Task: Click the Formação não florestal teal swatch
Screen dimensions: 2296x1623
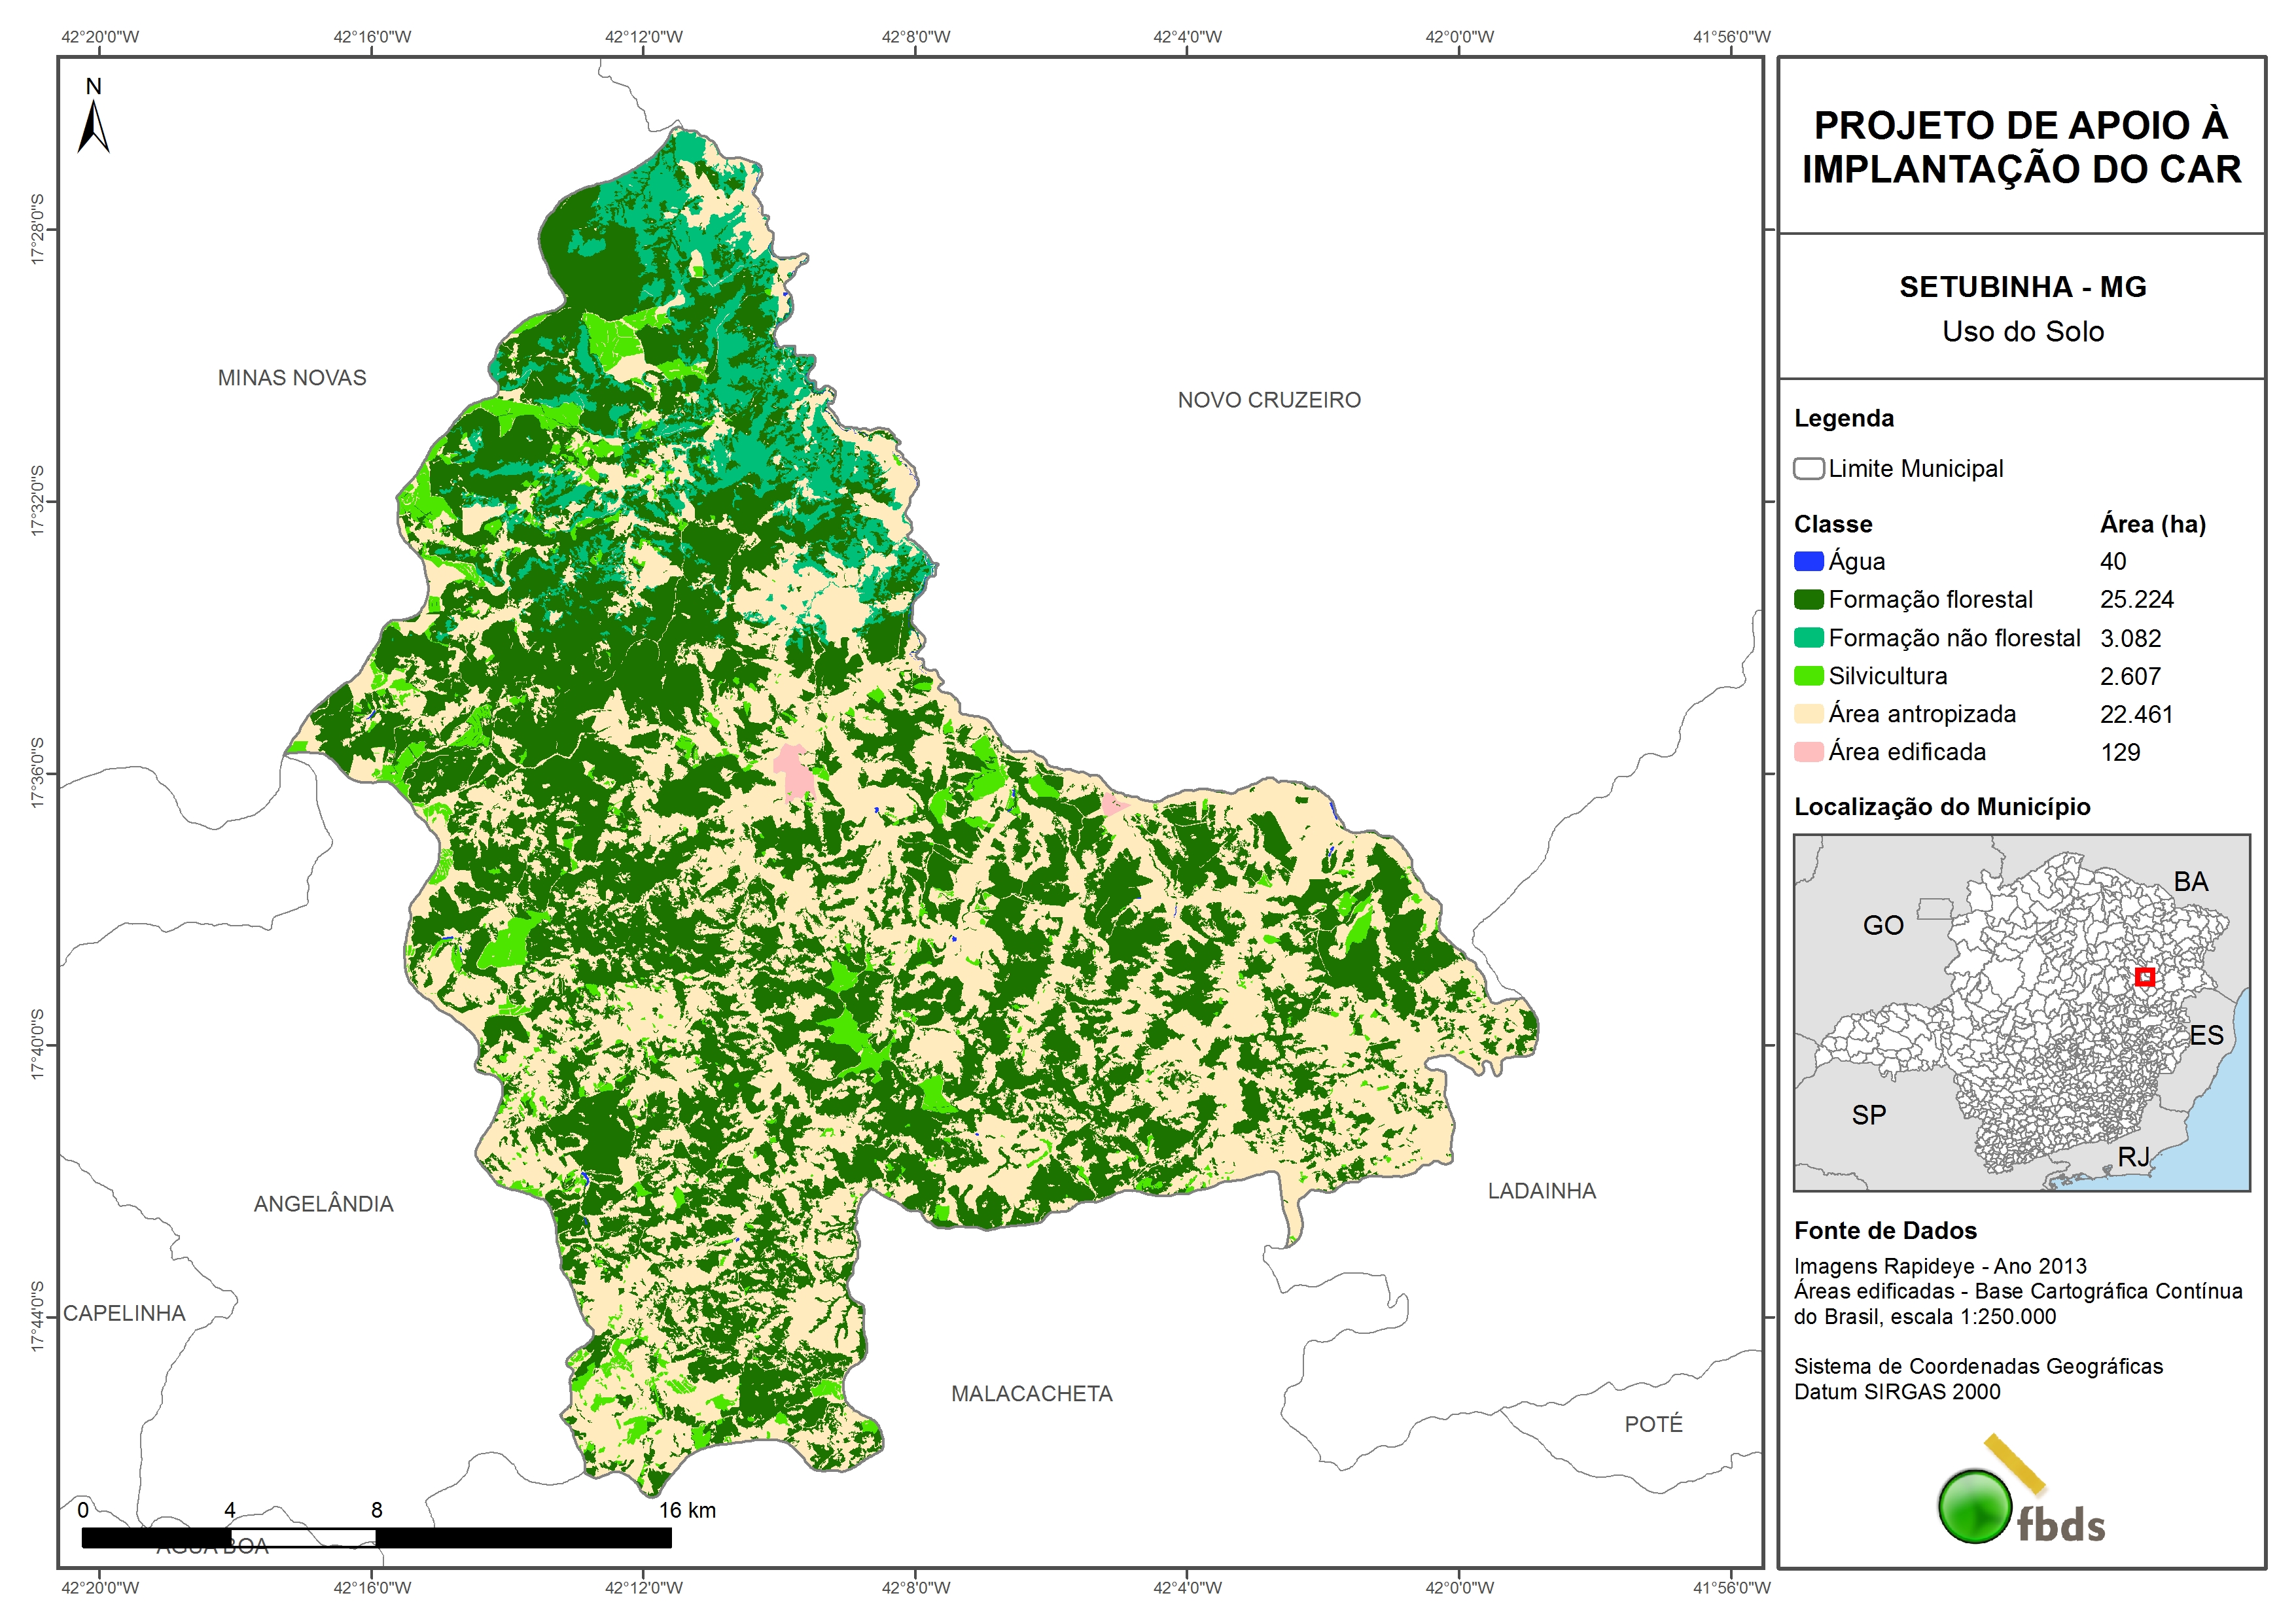Action: [1808, 638]
